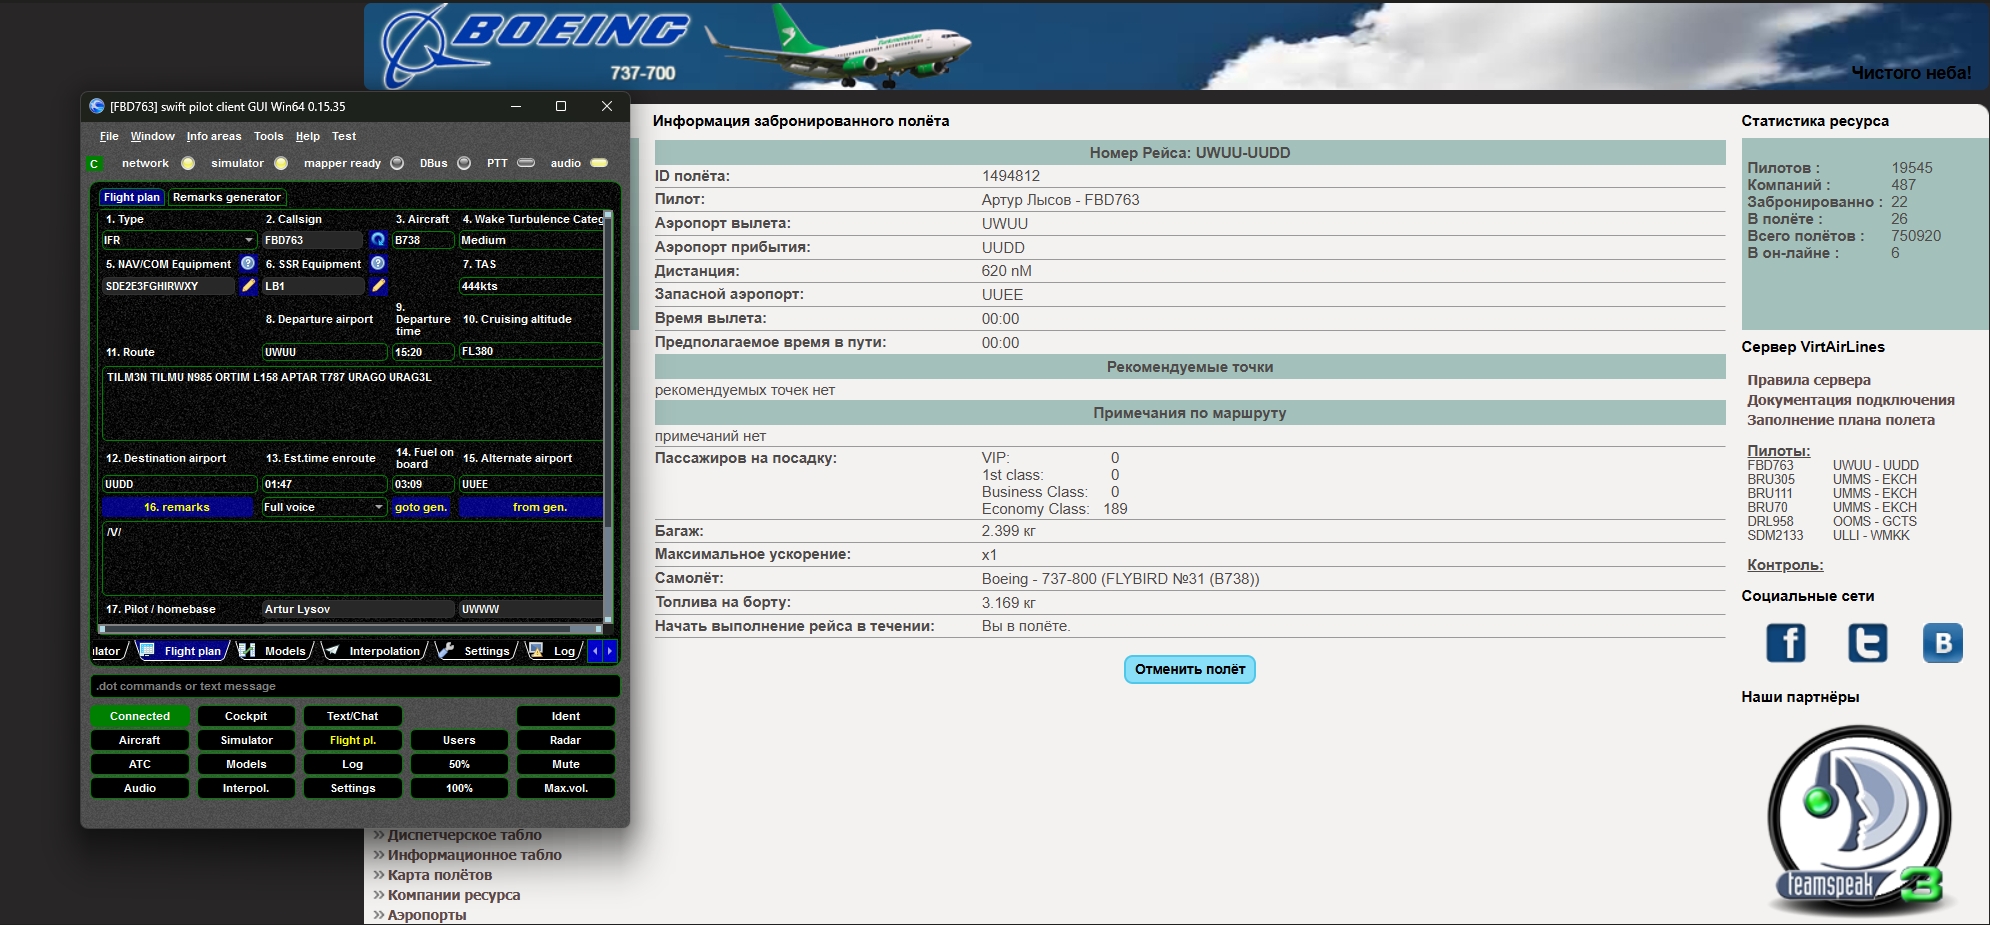Open the Правила сервера link
This screenshot has width=1990, height=925.
[1808, 380]
